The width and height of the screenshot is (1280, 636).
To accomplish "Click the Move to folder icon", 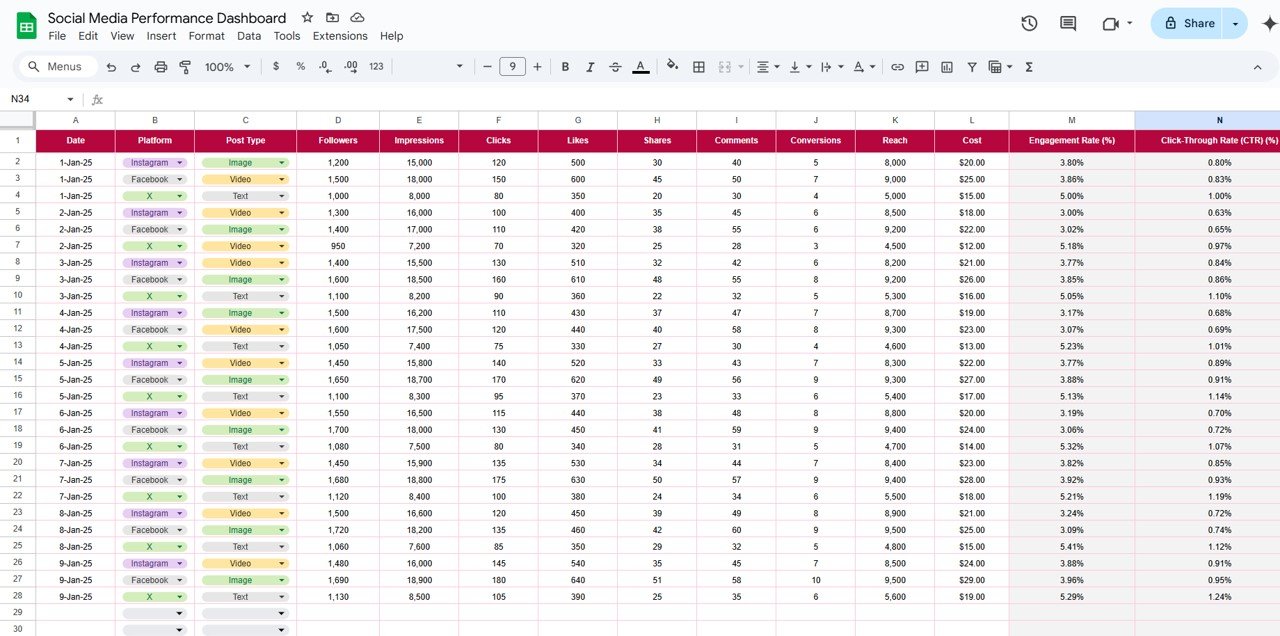I will [332, 18].
